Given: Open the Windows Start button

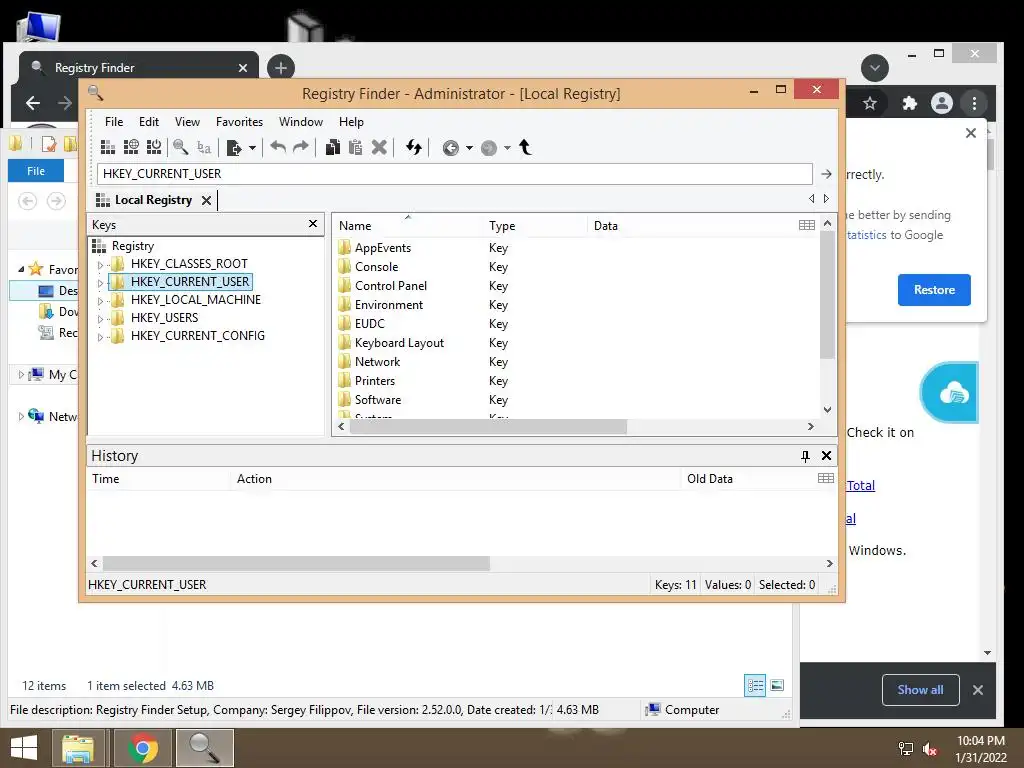Looking at the screenshot, I should [24, 748].
